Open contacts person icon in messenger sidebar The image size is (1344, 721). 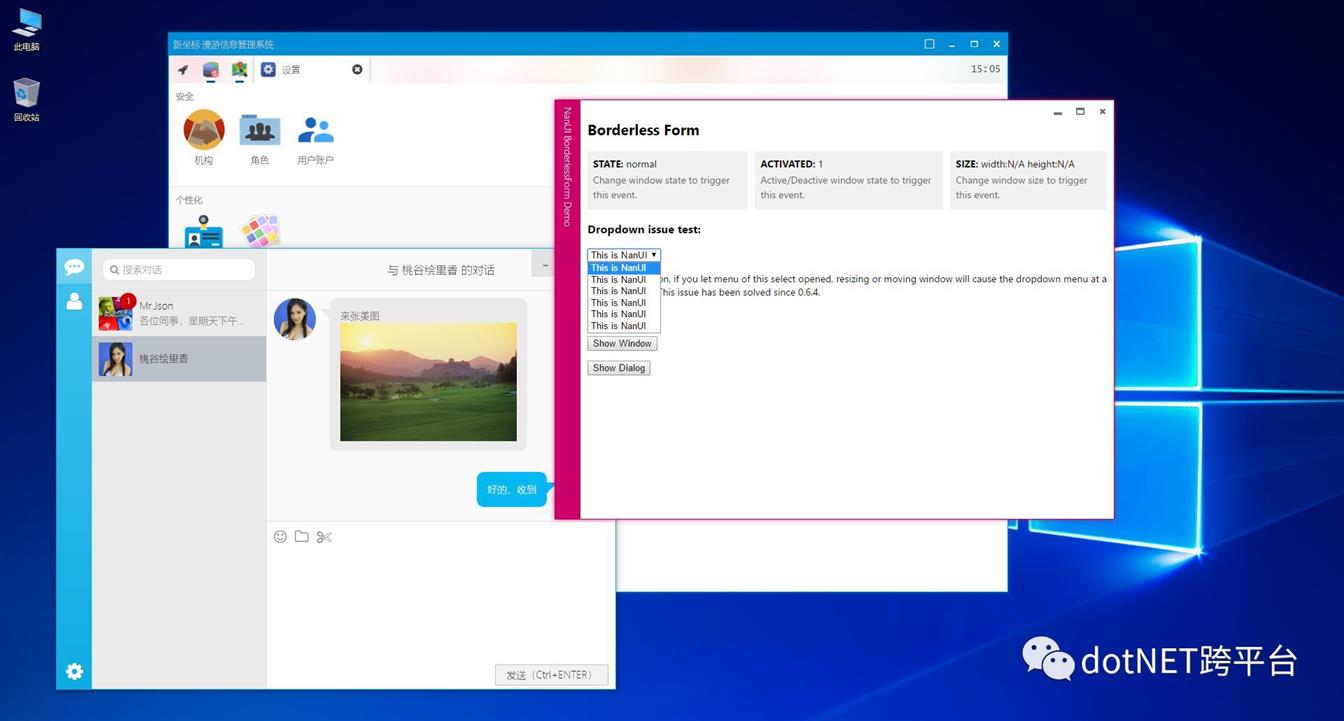74,300
